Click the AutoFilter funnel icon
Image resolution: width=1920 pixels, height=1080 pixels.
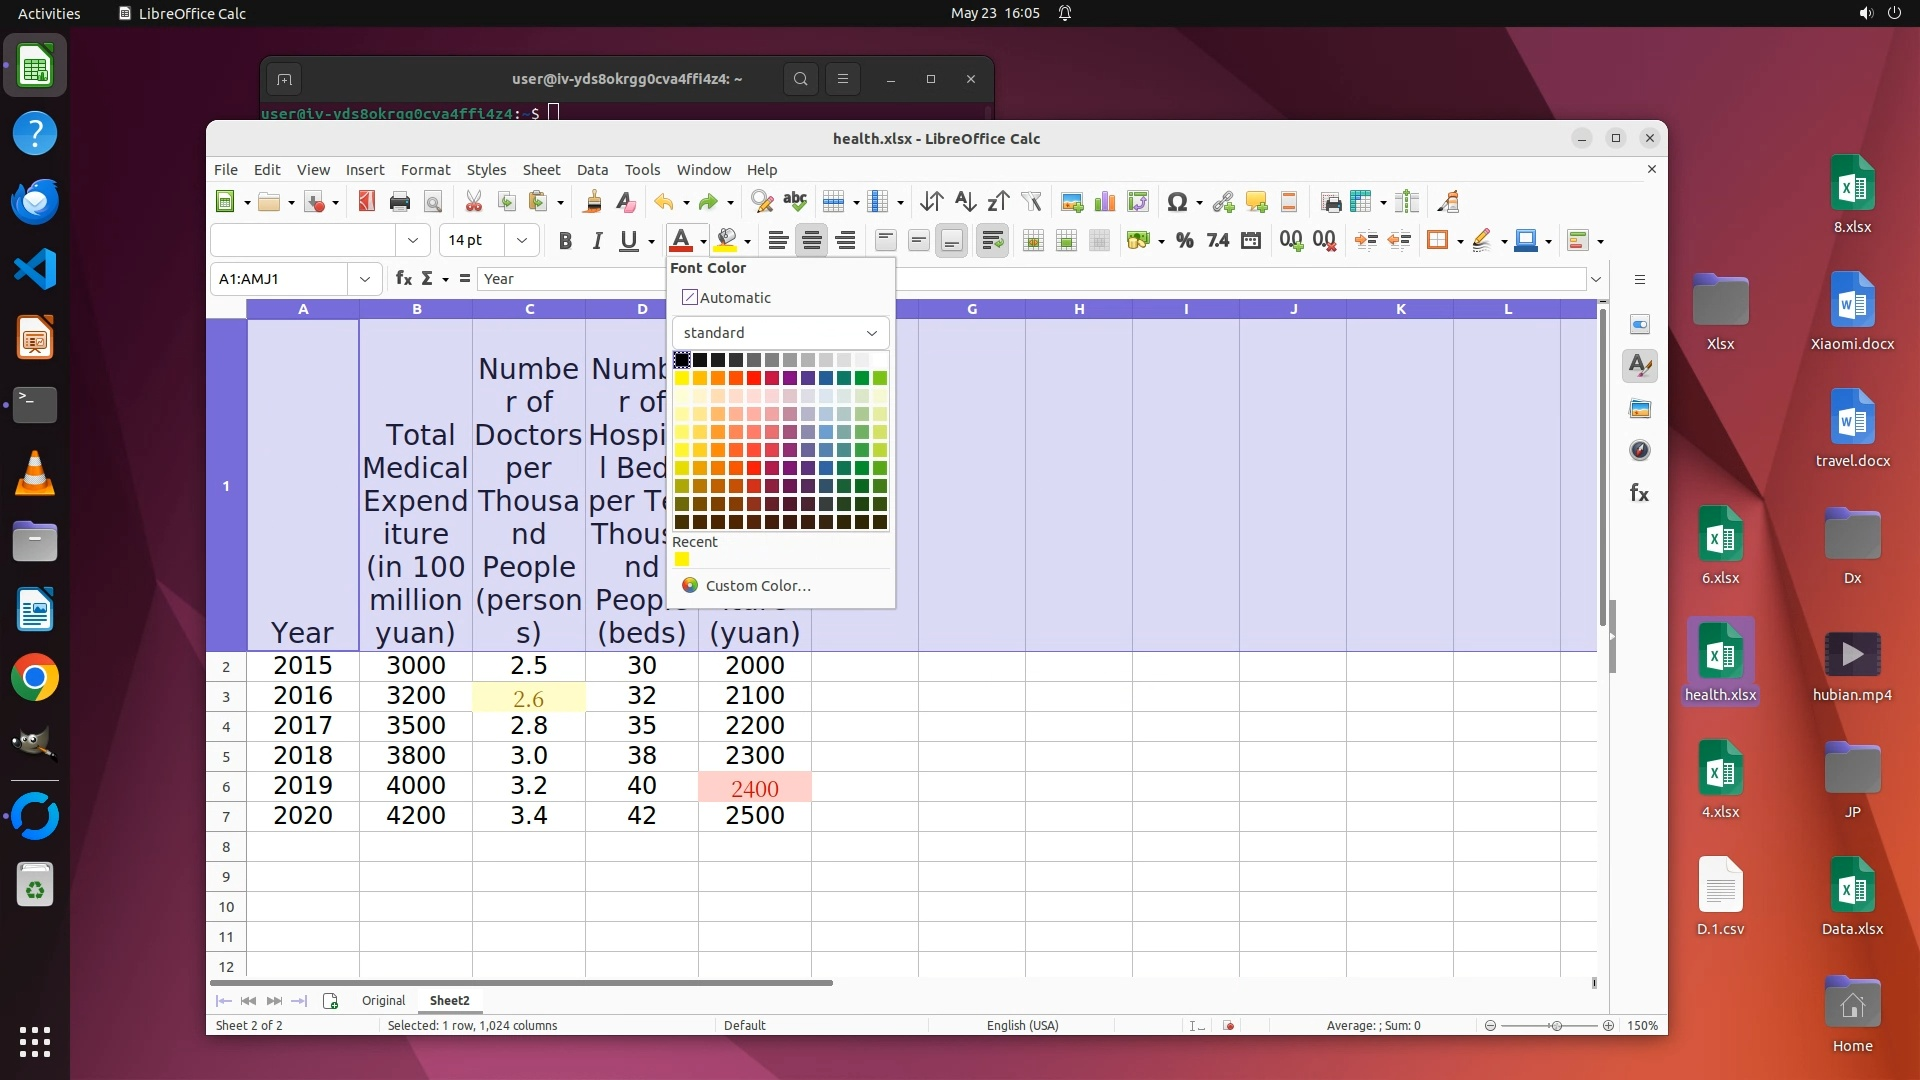click(x=1031, y=202)
